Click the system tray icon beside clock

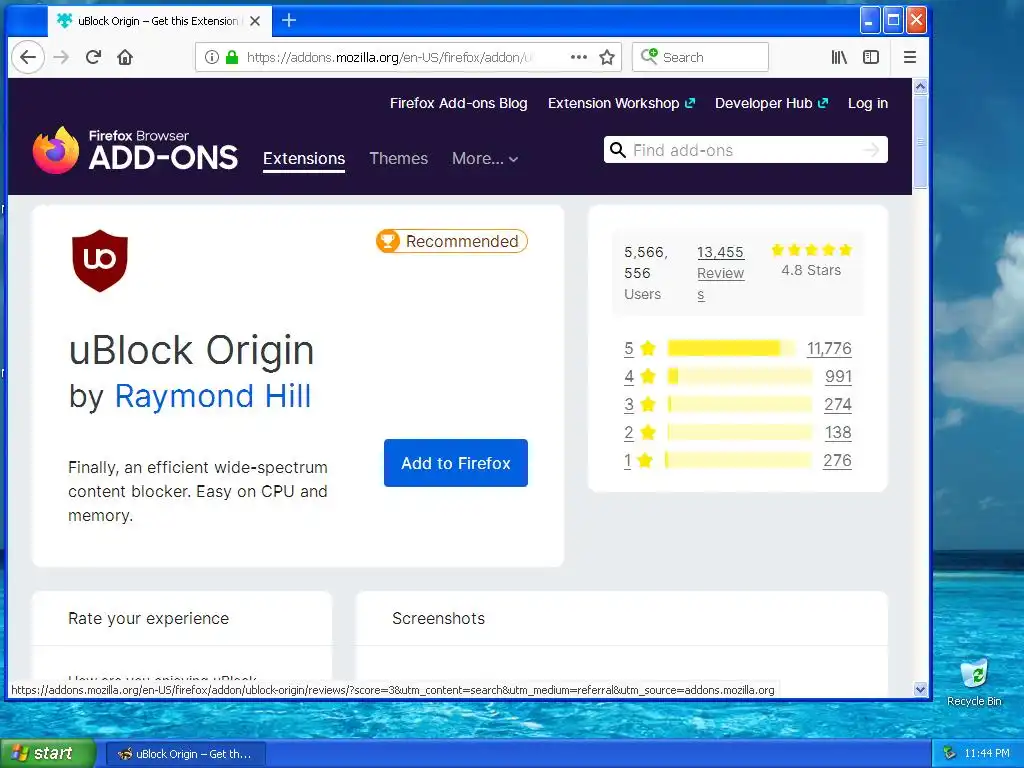950,754
